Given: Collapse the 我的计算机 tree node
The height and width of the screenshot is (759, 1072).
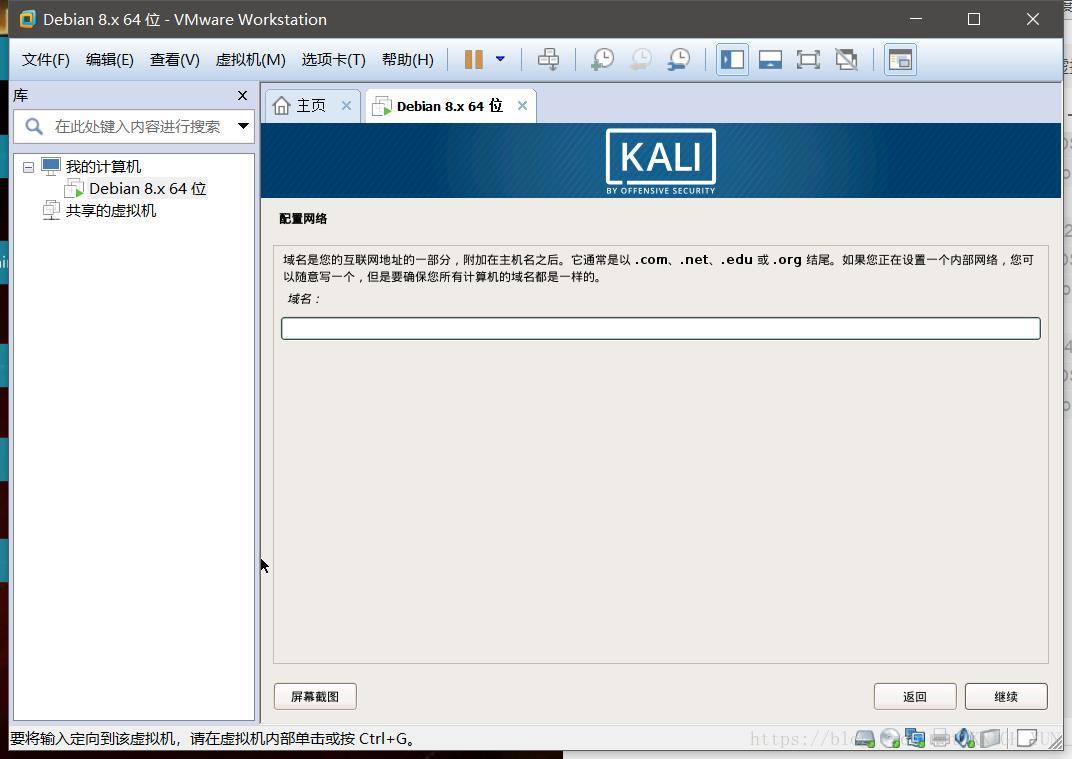Looking at the screenshot, I should (x=28, y=167).
